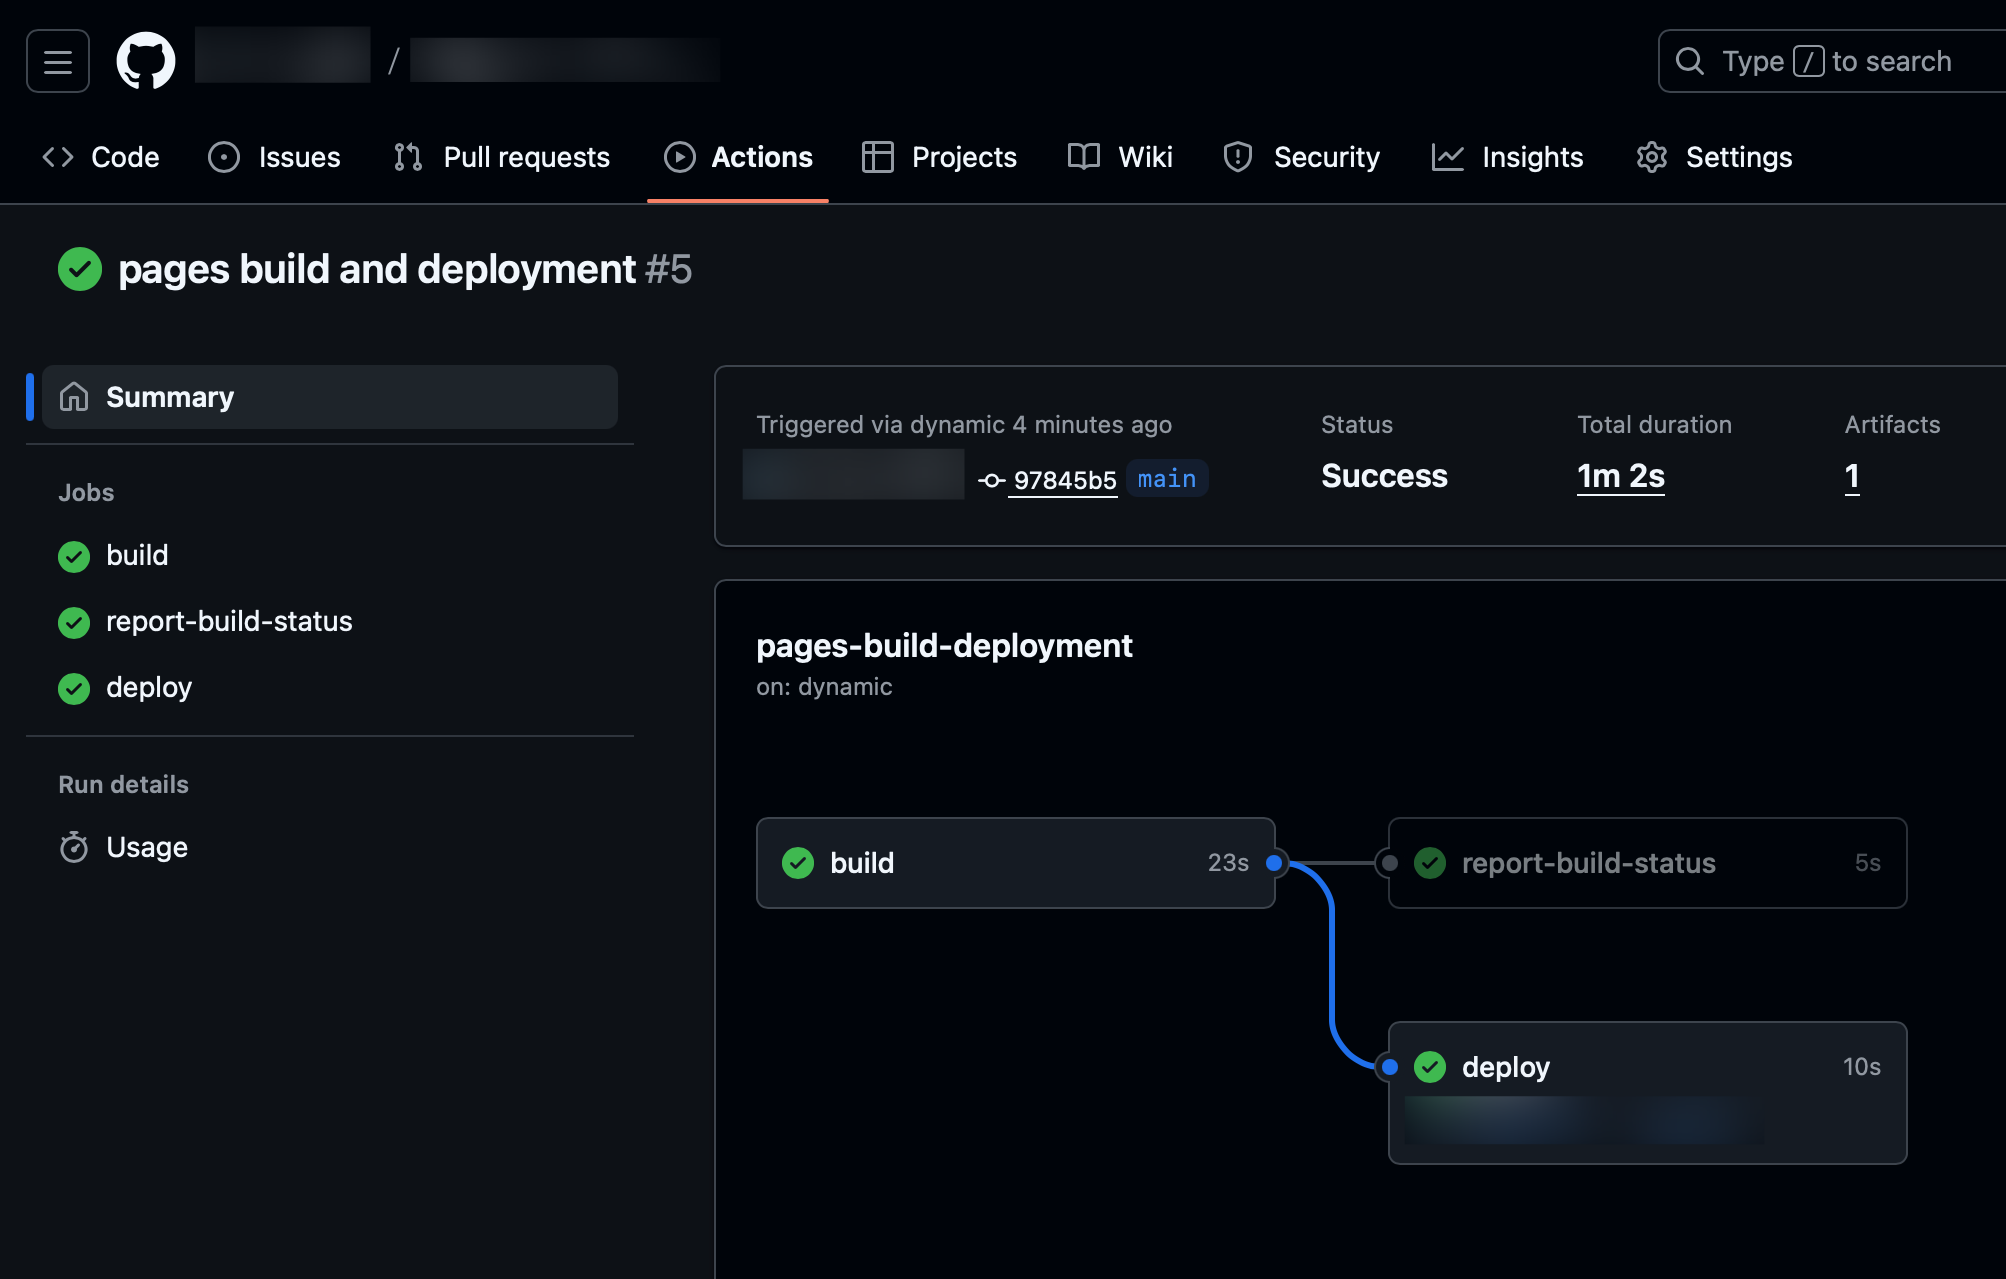The height and width of the screenshot is (1279, 2006).
Task: Click the Pull requests branch icon
Action: click(x=408, y=157)
